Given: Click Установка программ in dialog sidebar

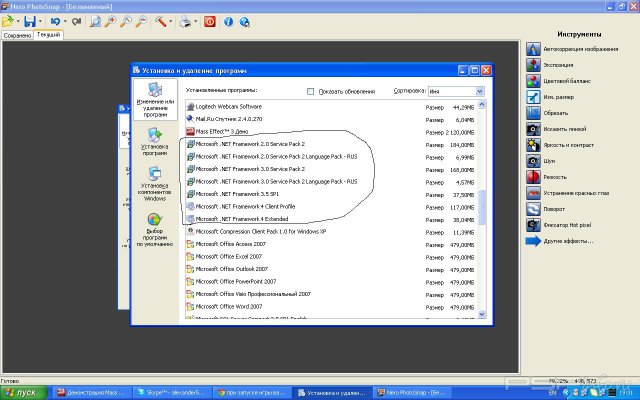Looking at the screenshot, I should [x=155, y=150].
